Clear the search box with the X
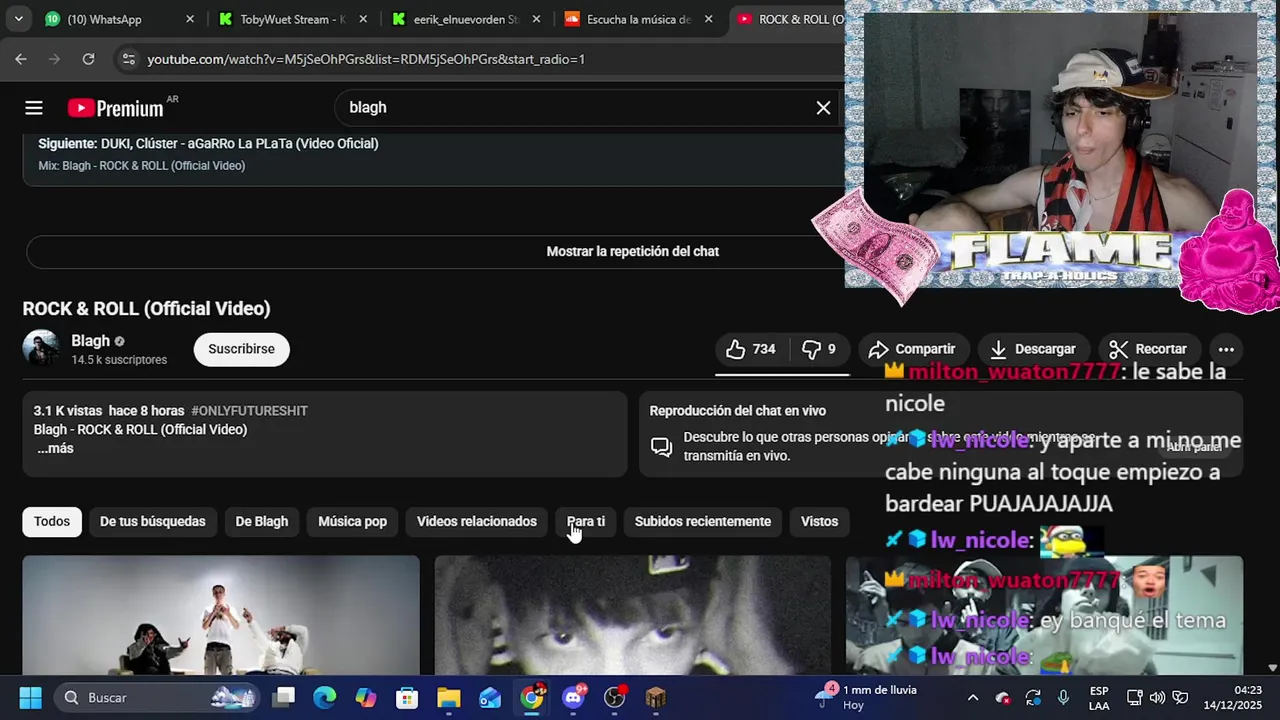The image size is (1280, 720). pos(823,108)
